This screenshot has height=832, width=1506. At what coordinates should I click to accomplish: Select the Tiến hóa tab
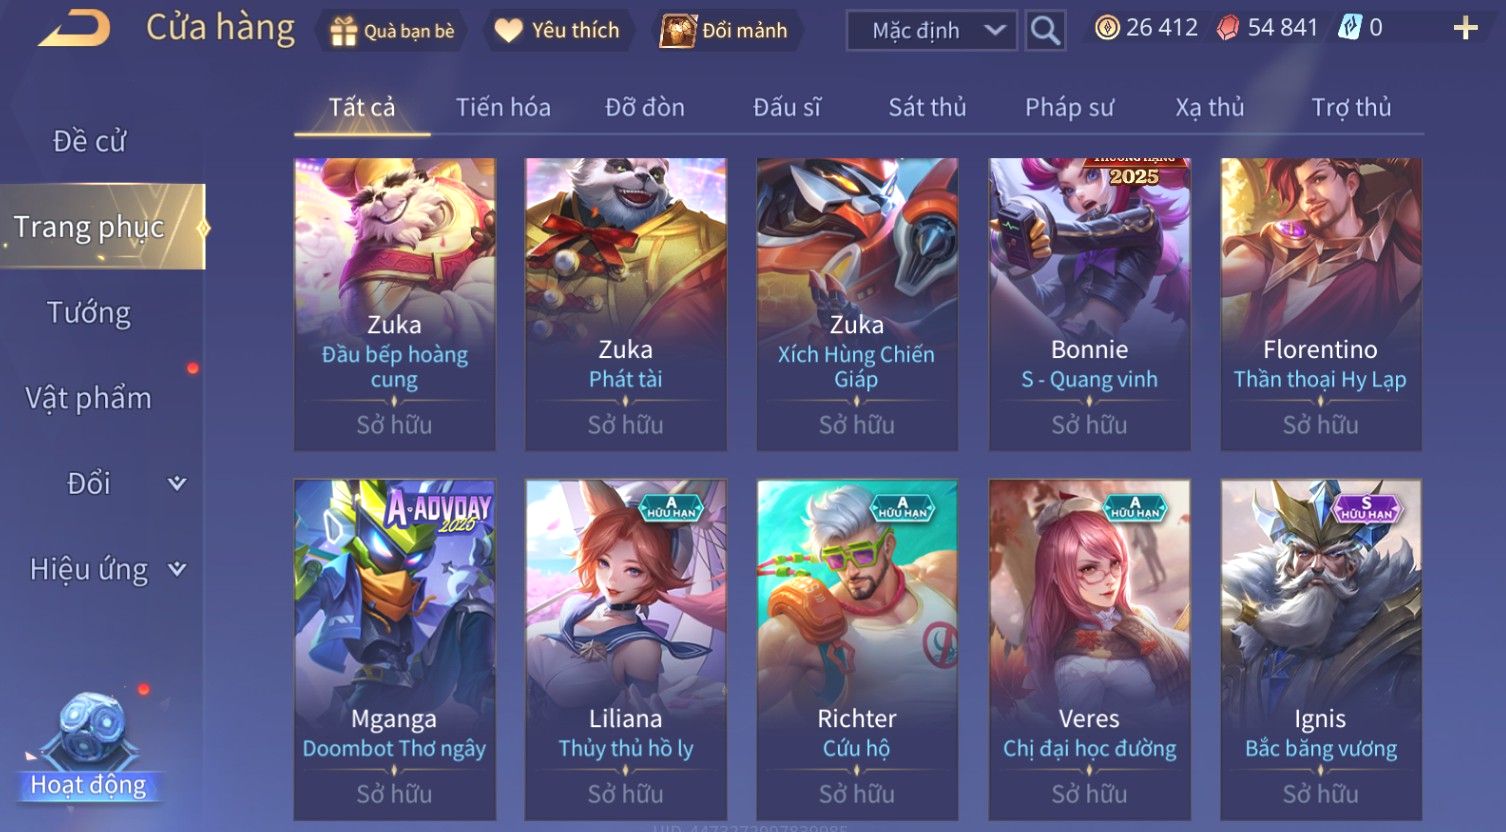[503, 107]
